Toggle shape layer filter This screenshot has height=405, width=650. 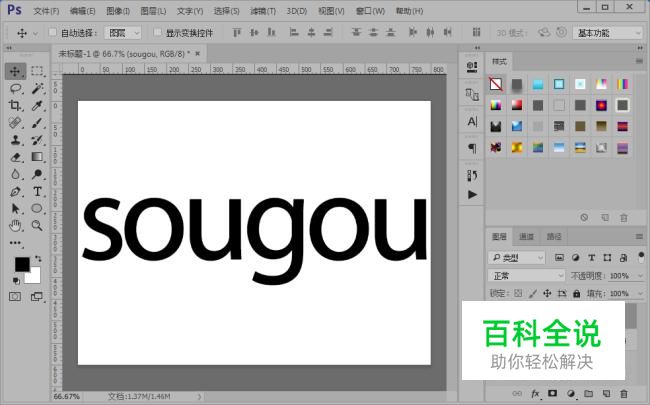tap(607, 258)
